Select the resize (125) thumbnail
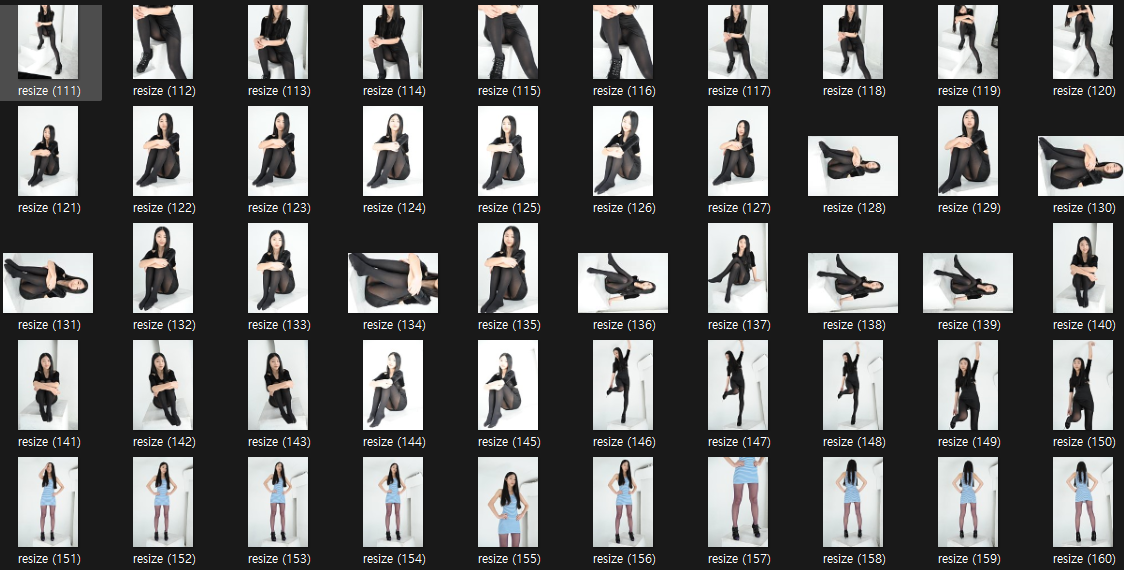 pos(508,151)
